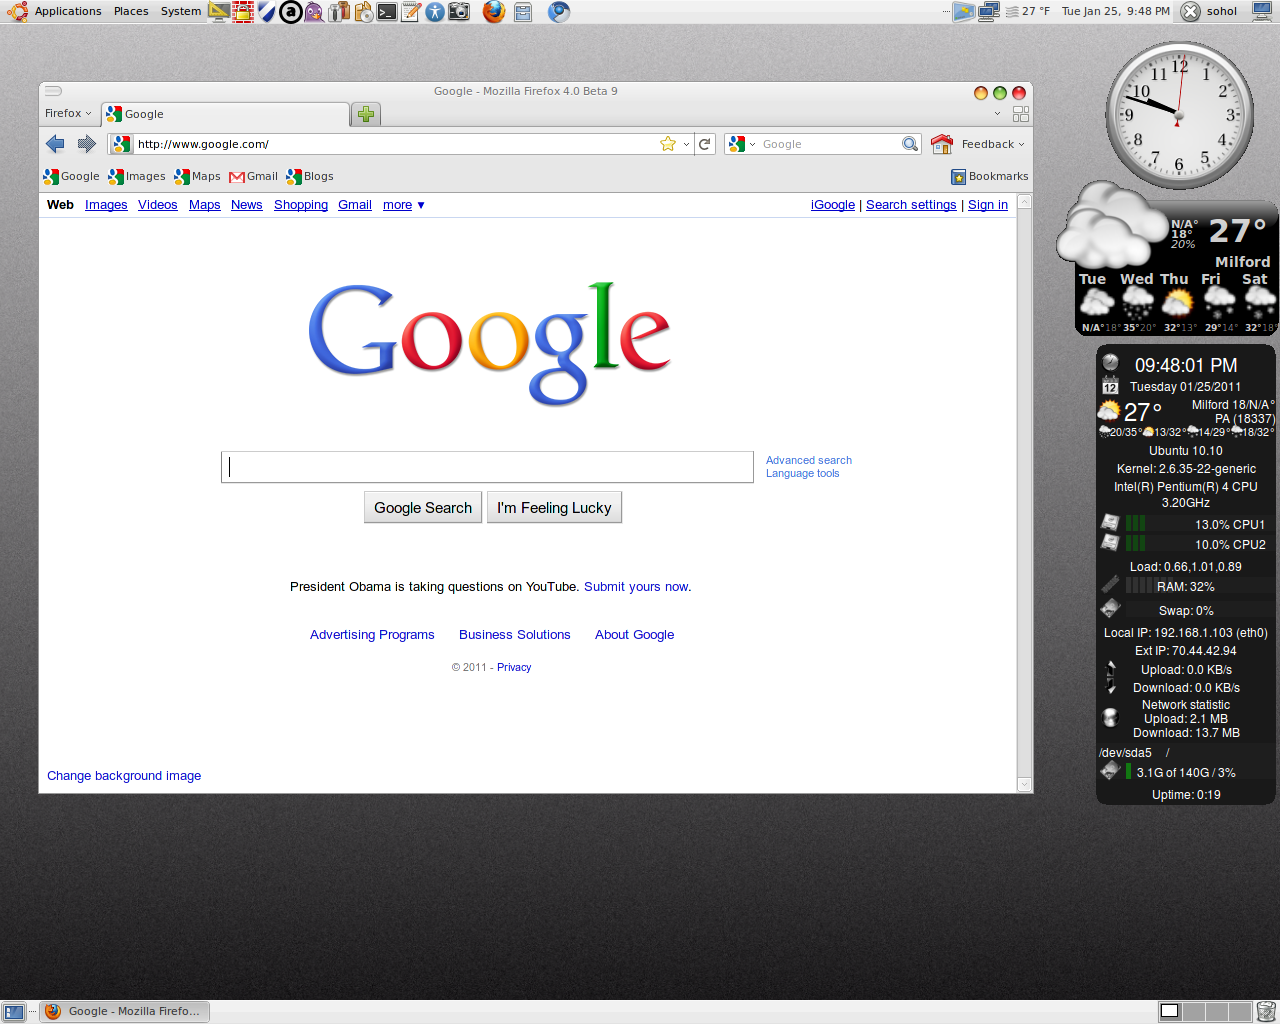
Task: Click the search magnifier in the search bar
Action: (909, 144)
